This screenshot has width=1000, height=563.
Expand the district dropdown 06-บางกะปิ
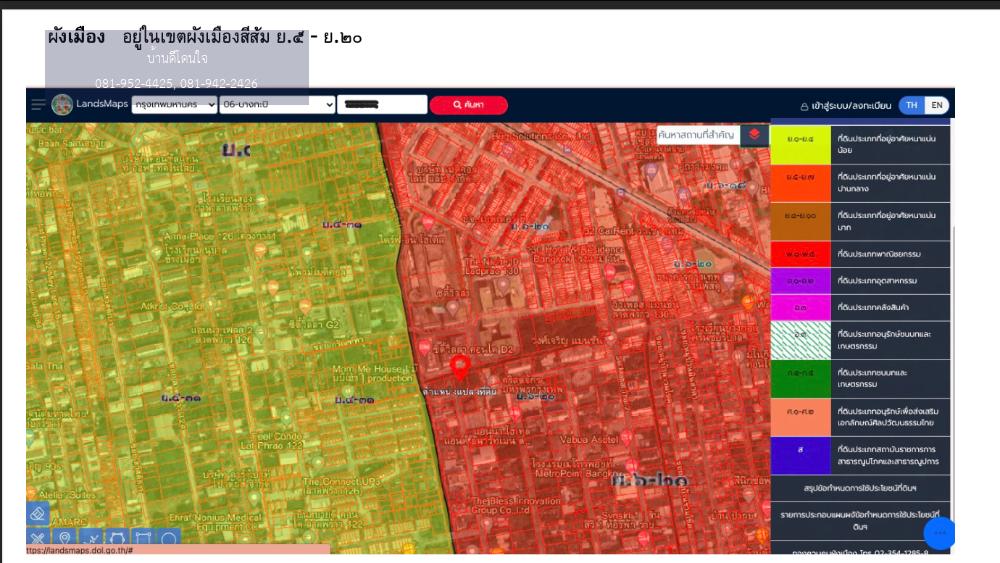(277, 104)
